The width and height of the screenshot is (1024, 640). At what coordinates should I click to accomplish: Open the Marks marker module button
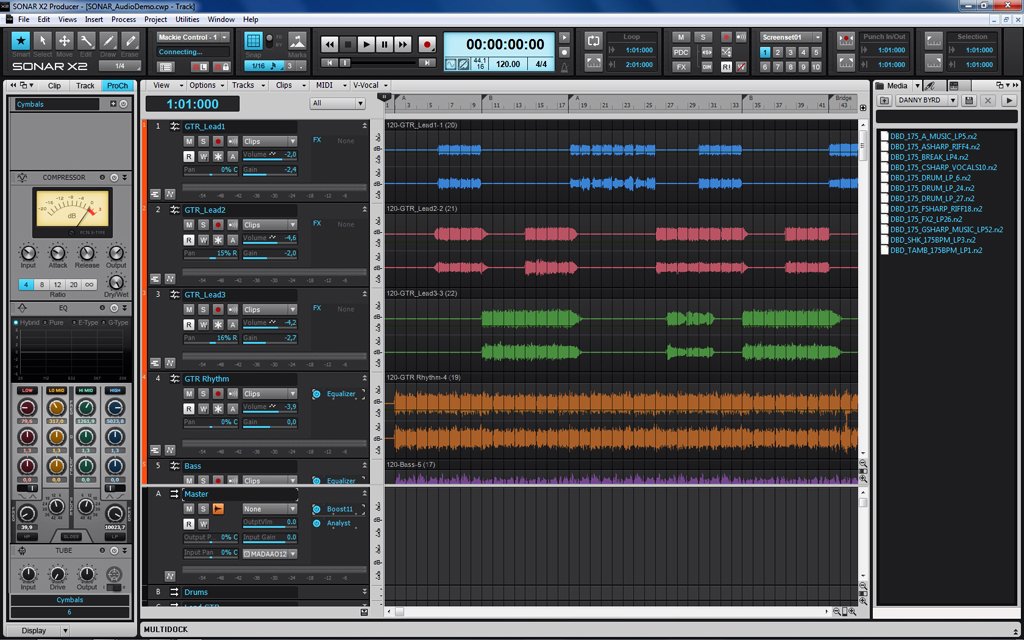click(297, 41)
